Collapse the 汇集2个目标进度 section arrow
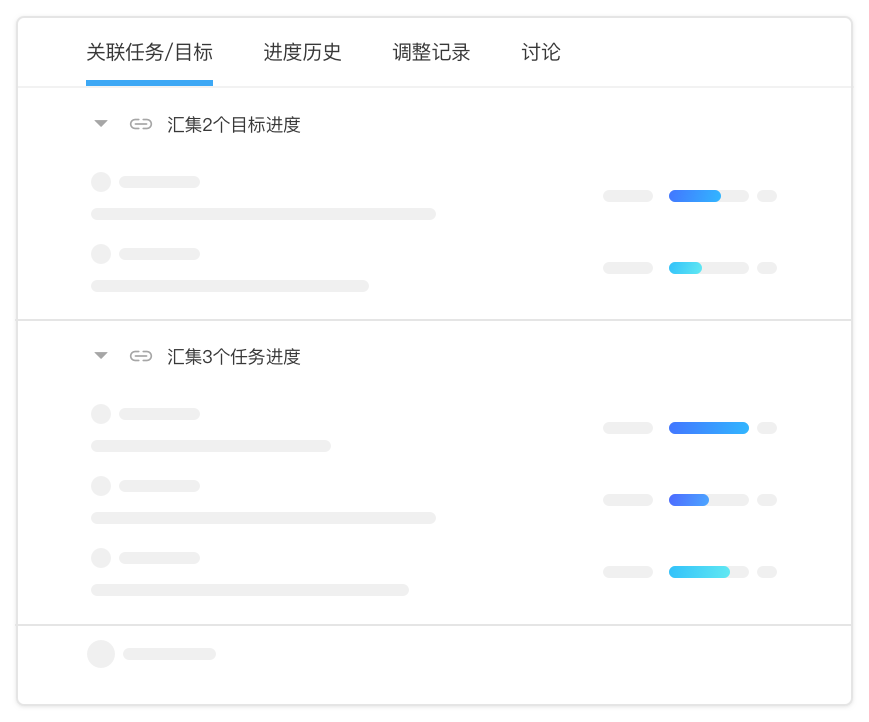Image resolution: width=869 pixels, height=722 pixels. tap(101, 124)
